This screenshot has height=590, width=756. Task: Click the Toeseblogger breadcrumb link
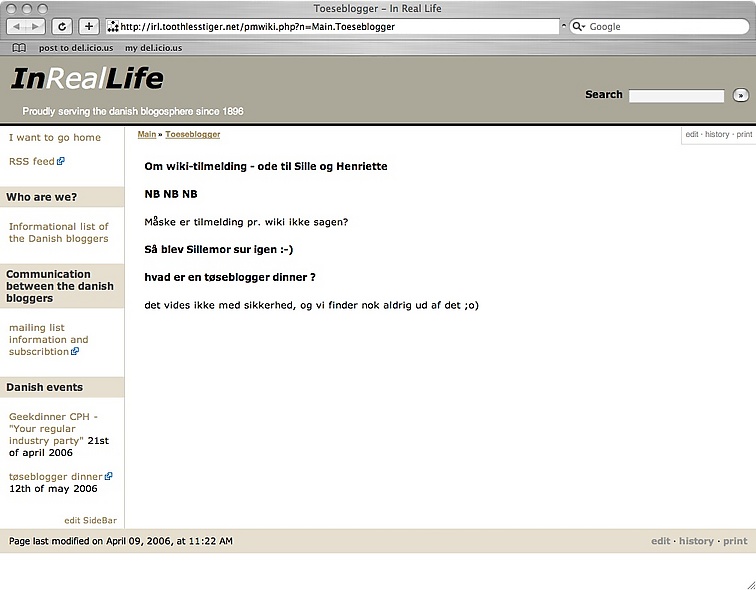tap(192, 134)
